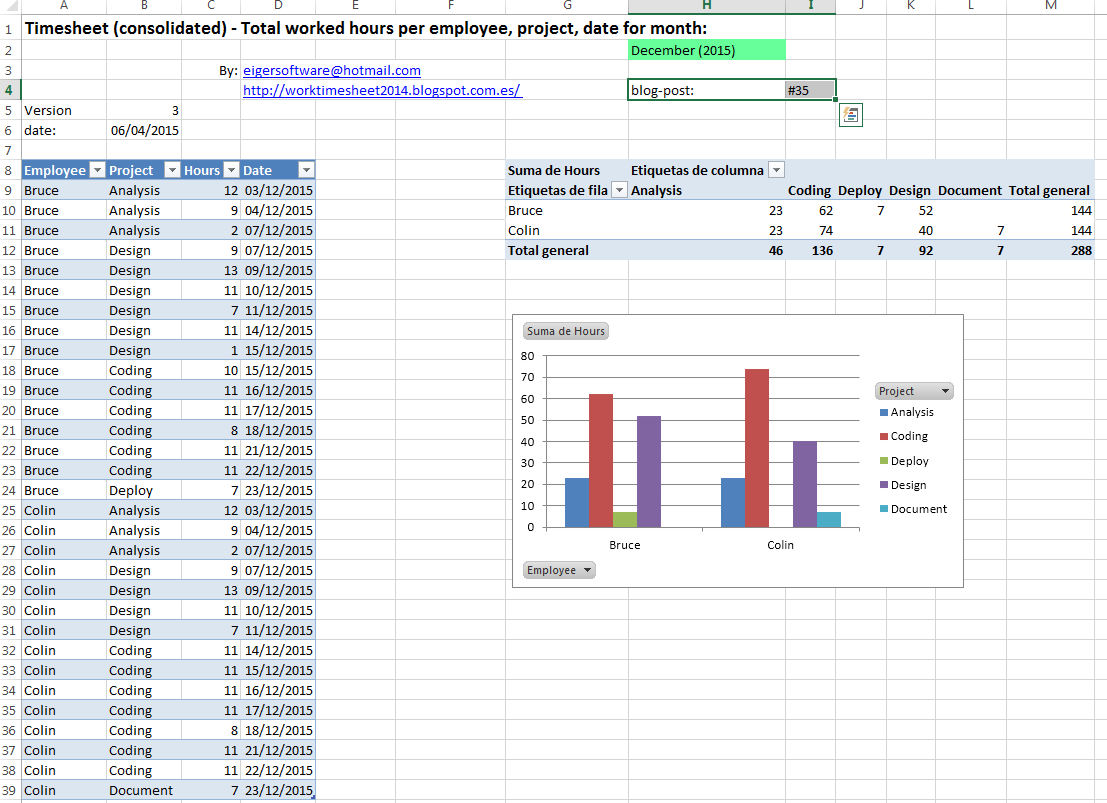Expand the Employee field dropdown on the chart
Viewport: 1107px width, 803px height.
tap(586, 569)
